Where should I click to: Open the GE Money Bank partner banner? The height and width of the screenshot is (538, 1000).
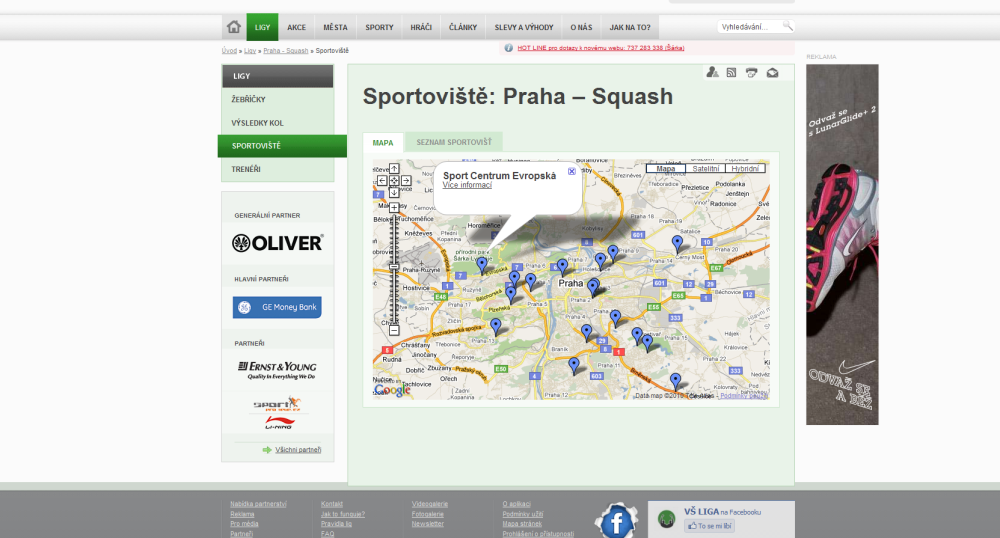tap(277, 307)
